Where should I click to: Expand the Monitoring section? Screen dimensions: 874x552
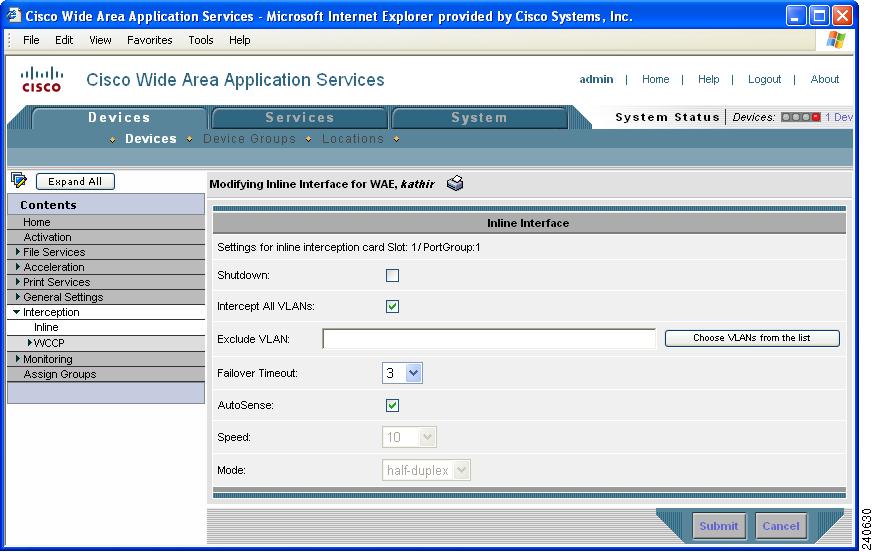18,359
